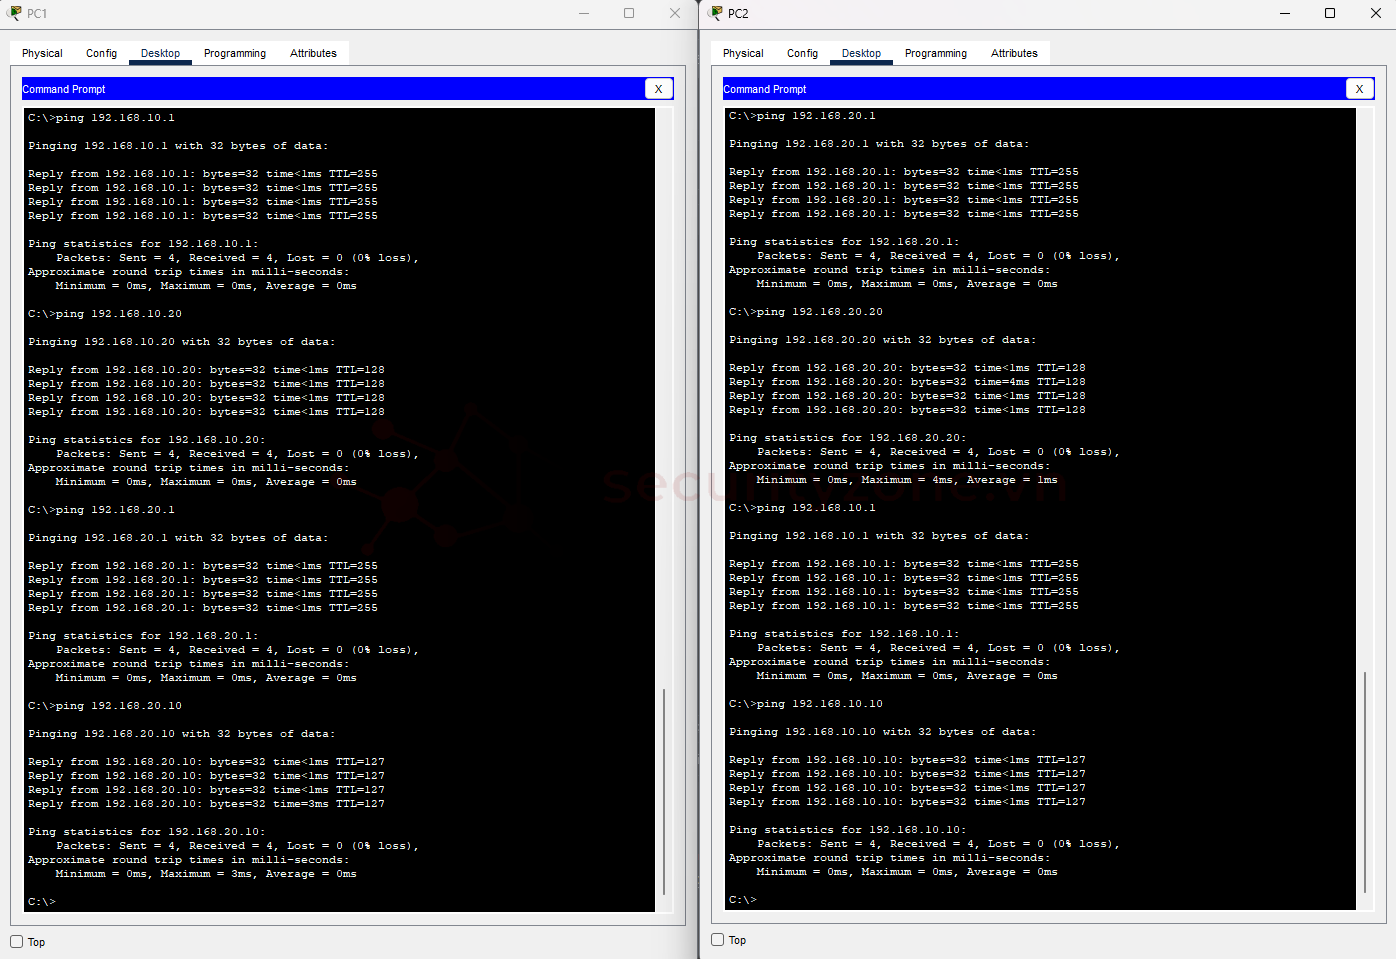Enable the Top checkbox in PC2 window
The height and width of the screenshot is (959, 1396).
point(718,939)
